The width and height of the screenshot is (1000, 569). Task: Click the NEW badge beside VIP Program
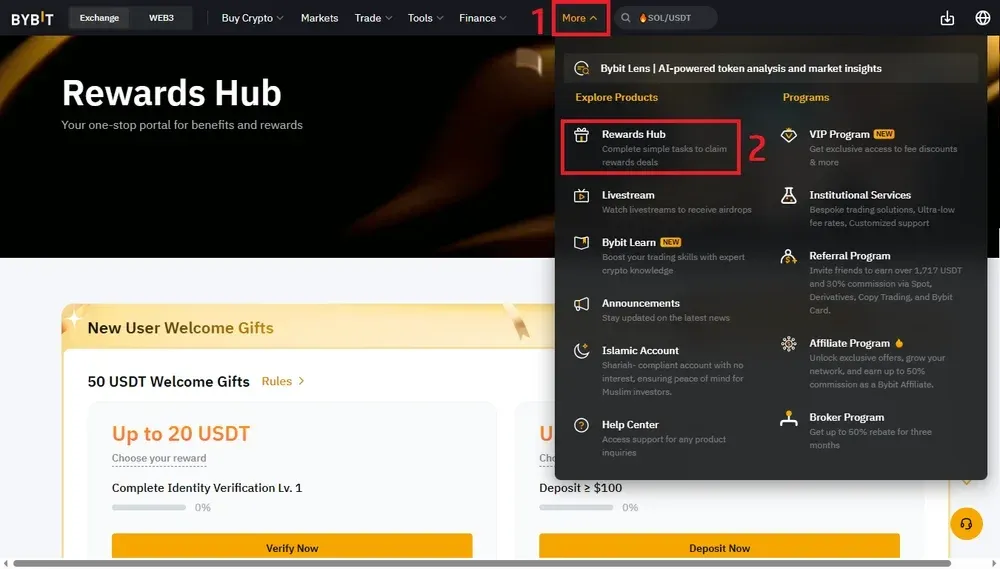[x=884, y=134]
